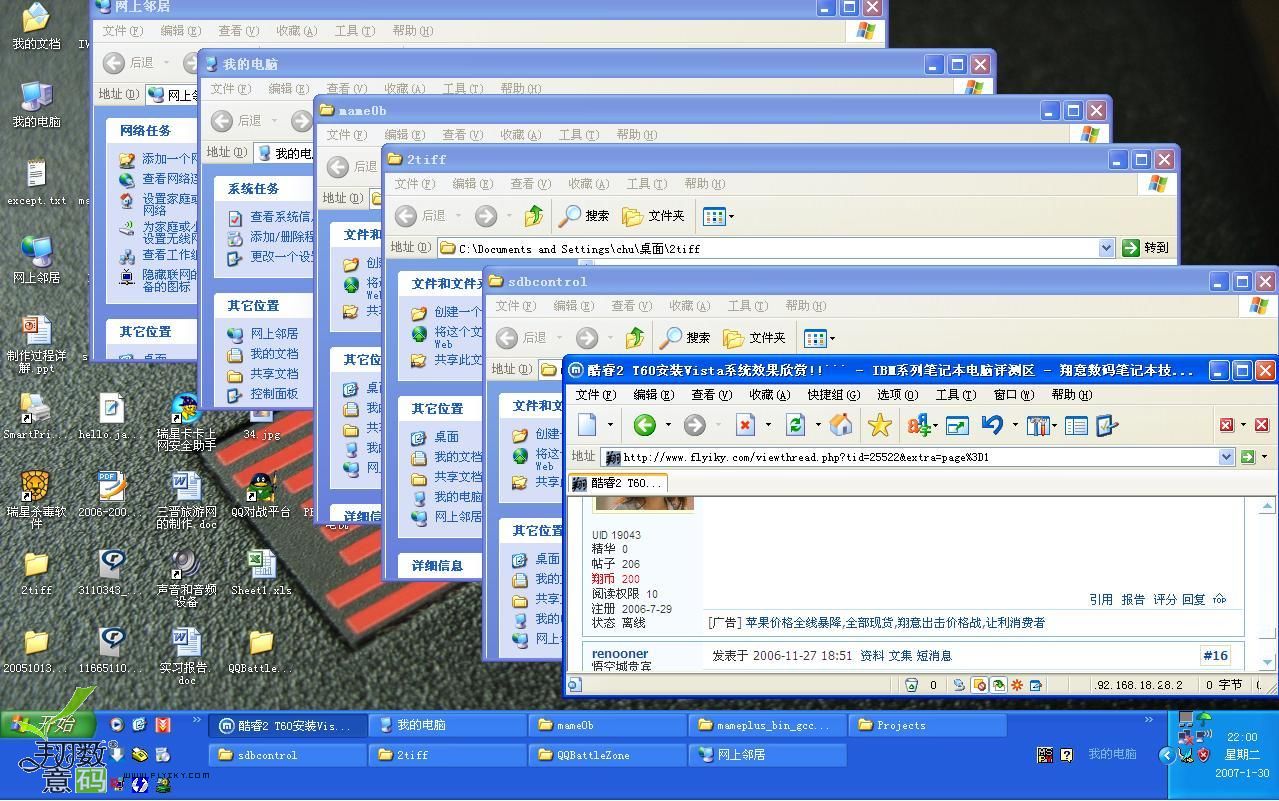1279x801 pixels.
Task: Click the search icon in 2tiff window toolbar
Action: (584, 215)
